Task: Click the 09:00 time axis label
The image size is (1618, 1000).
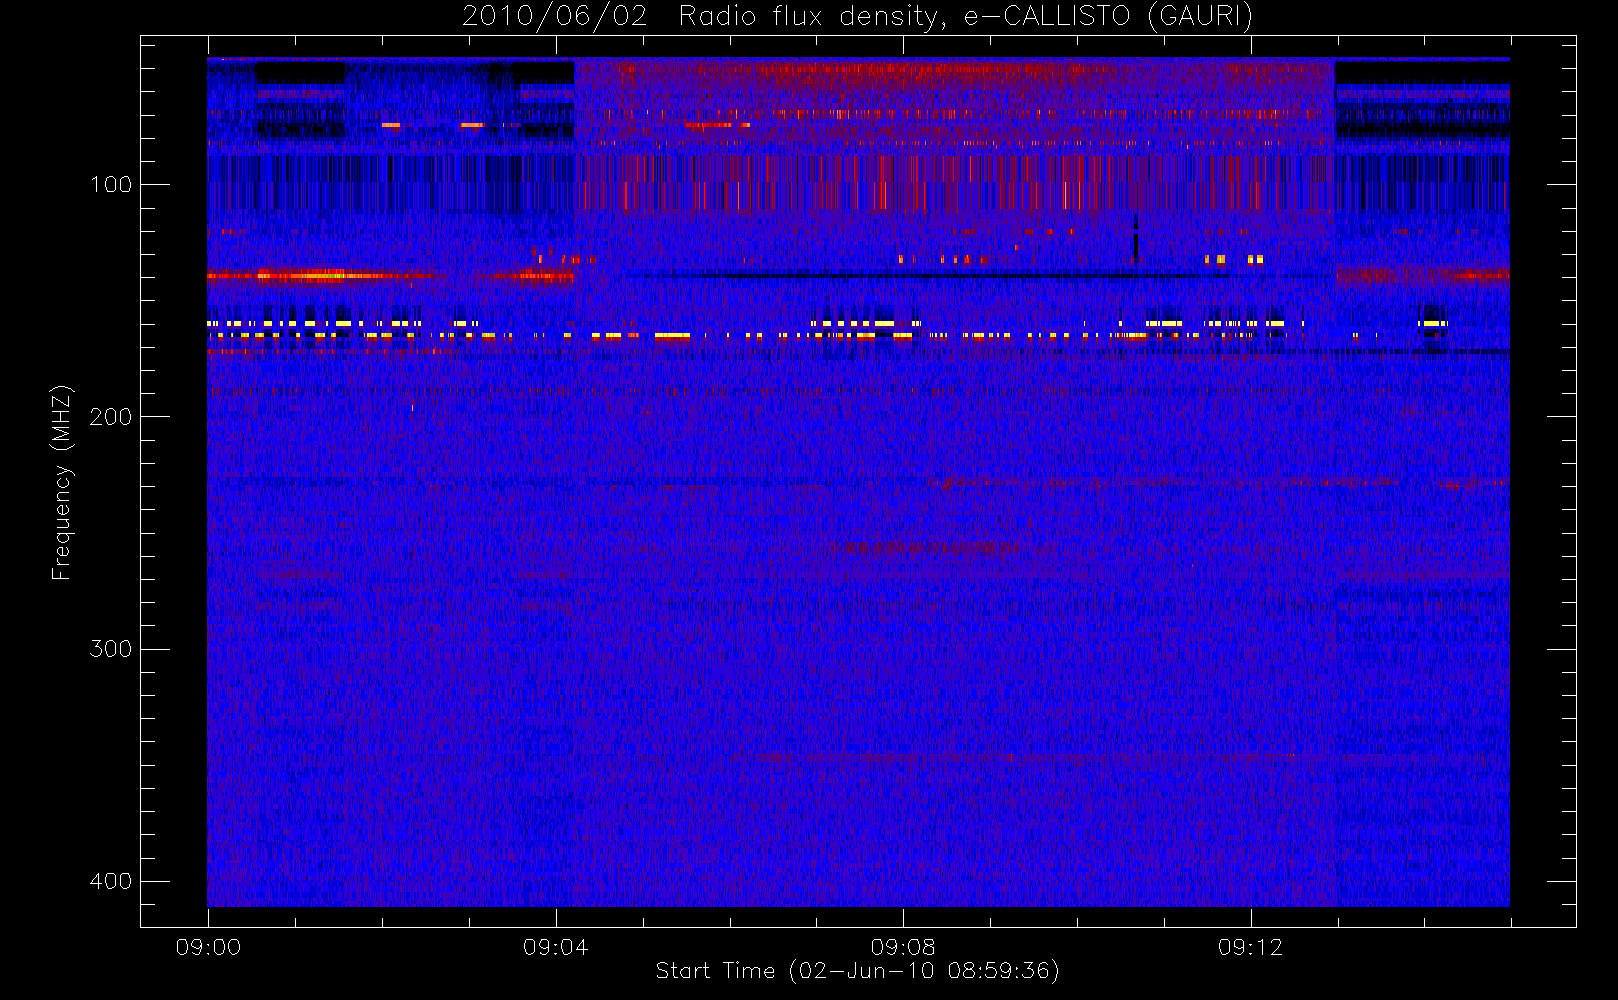Action: [x=208, y=947]
